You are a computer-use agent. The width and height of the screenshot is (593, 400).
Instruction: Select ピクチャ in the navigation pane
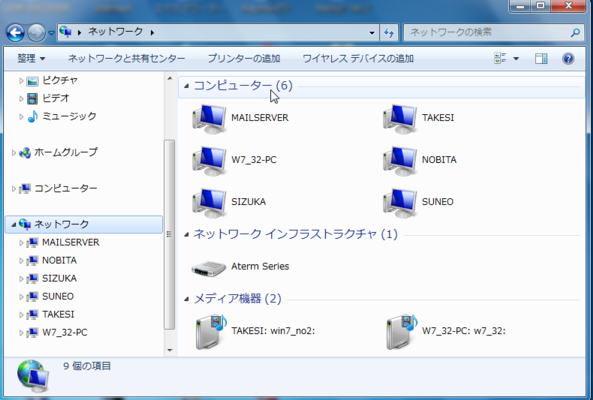click(x=60, y=80)
